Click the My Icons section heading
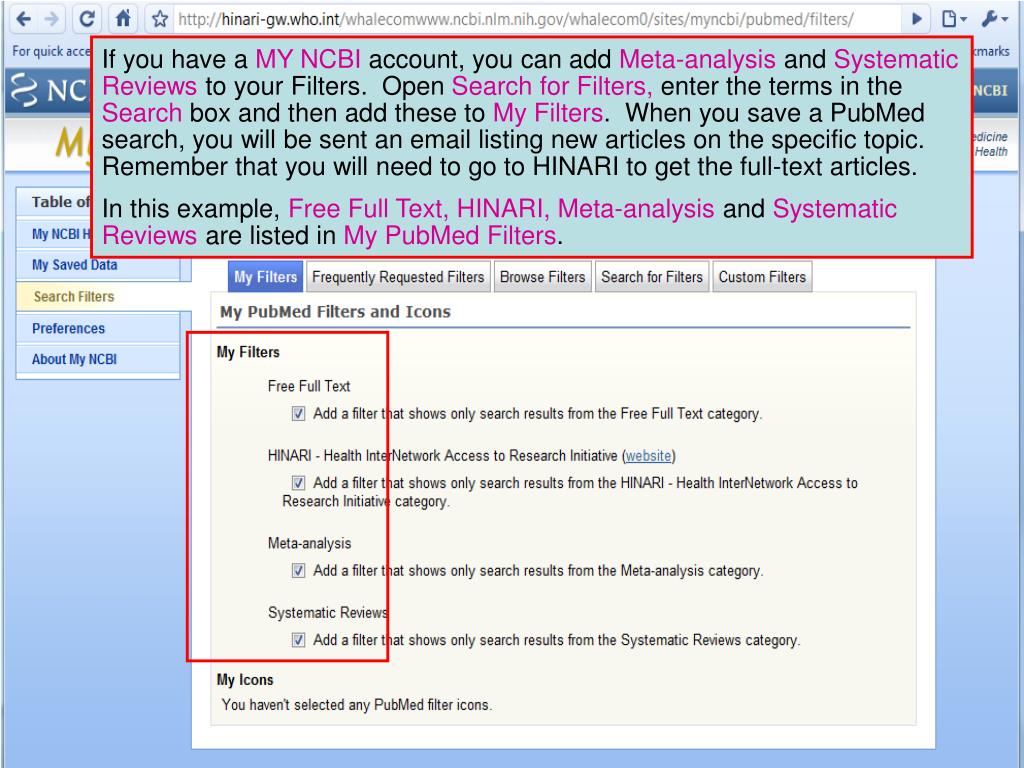 245,679
